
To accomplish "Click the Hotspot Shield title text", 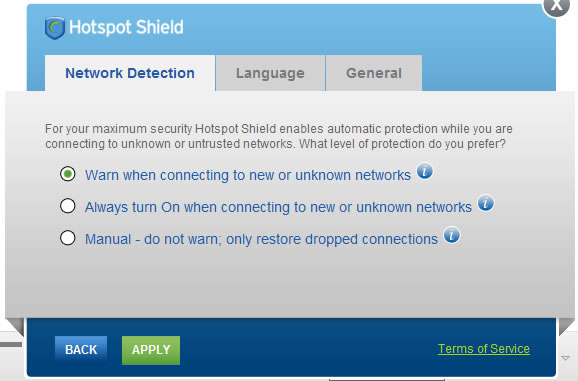I will point(126,27).
